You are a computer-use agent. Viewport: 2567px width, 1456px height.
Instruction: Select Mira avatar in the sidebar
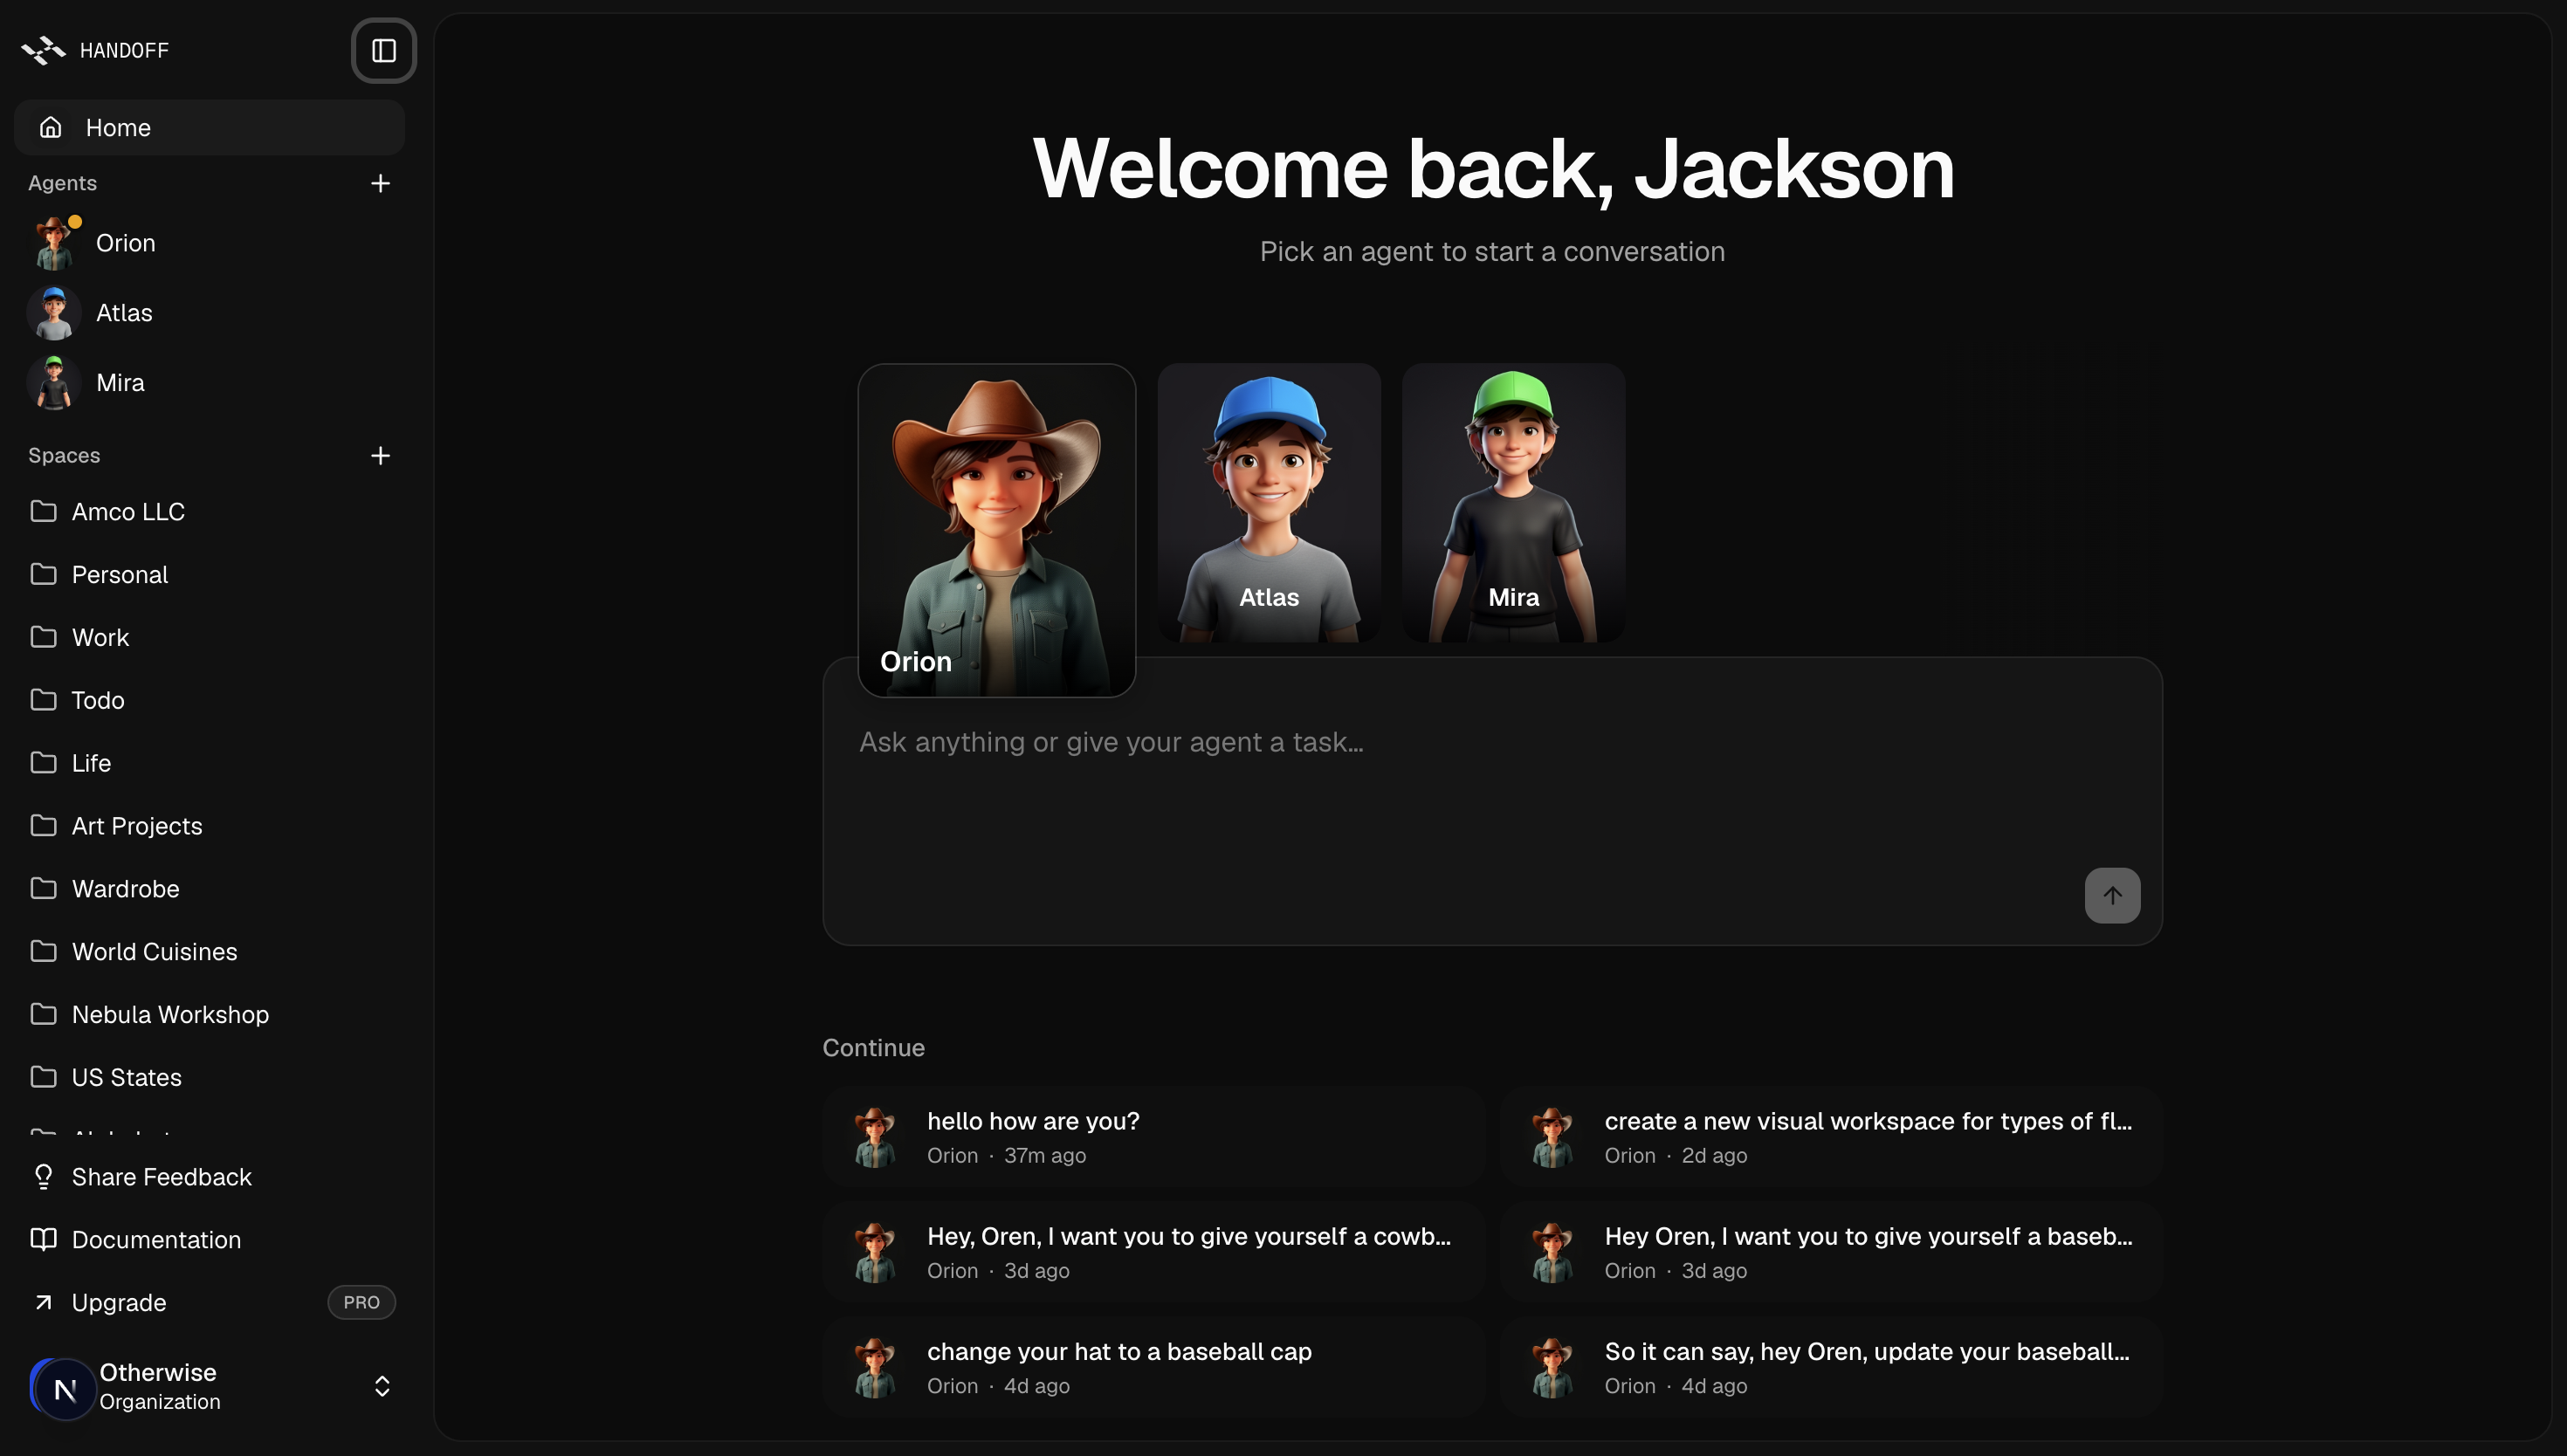54,383
